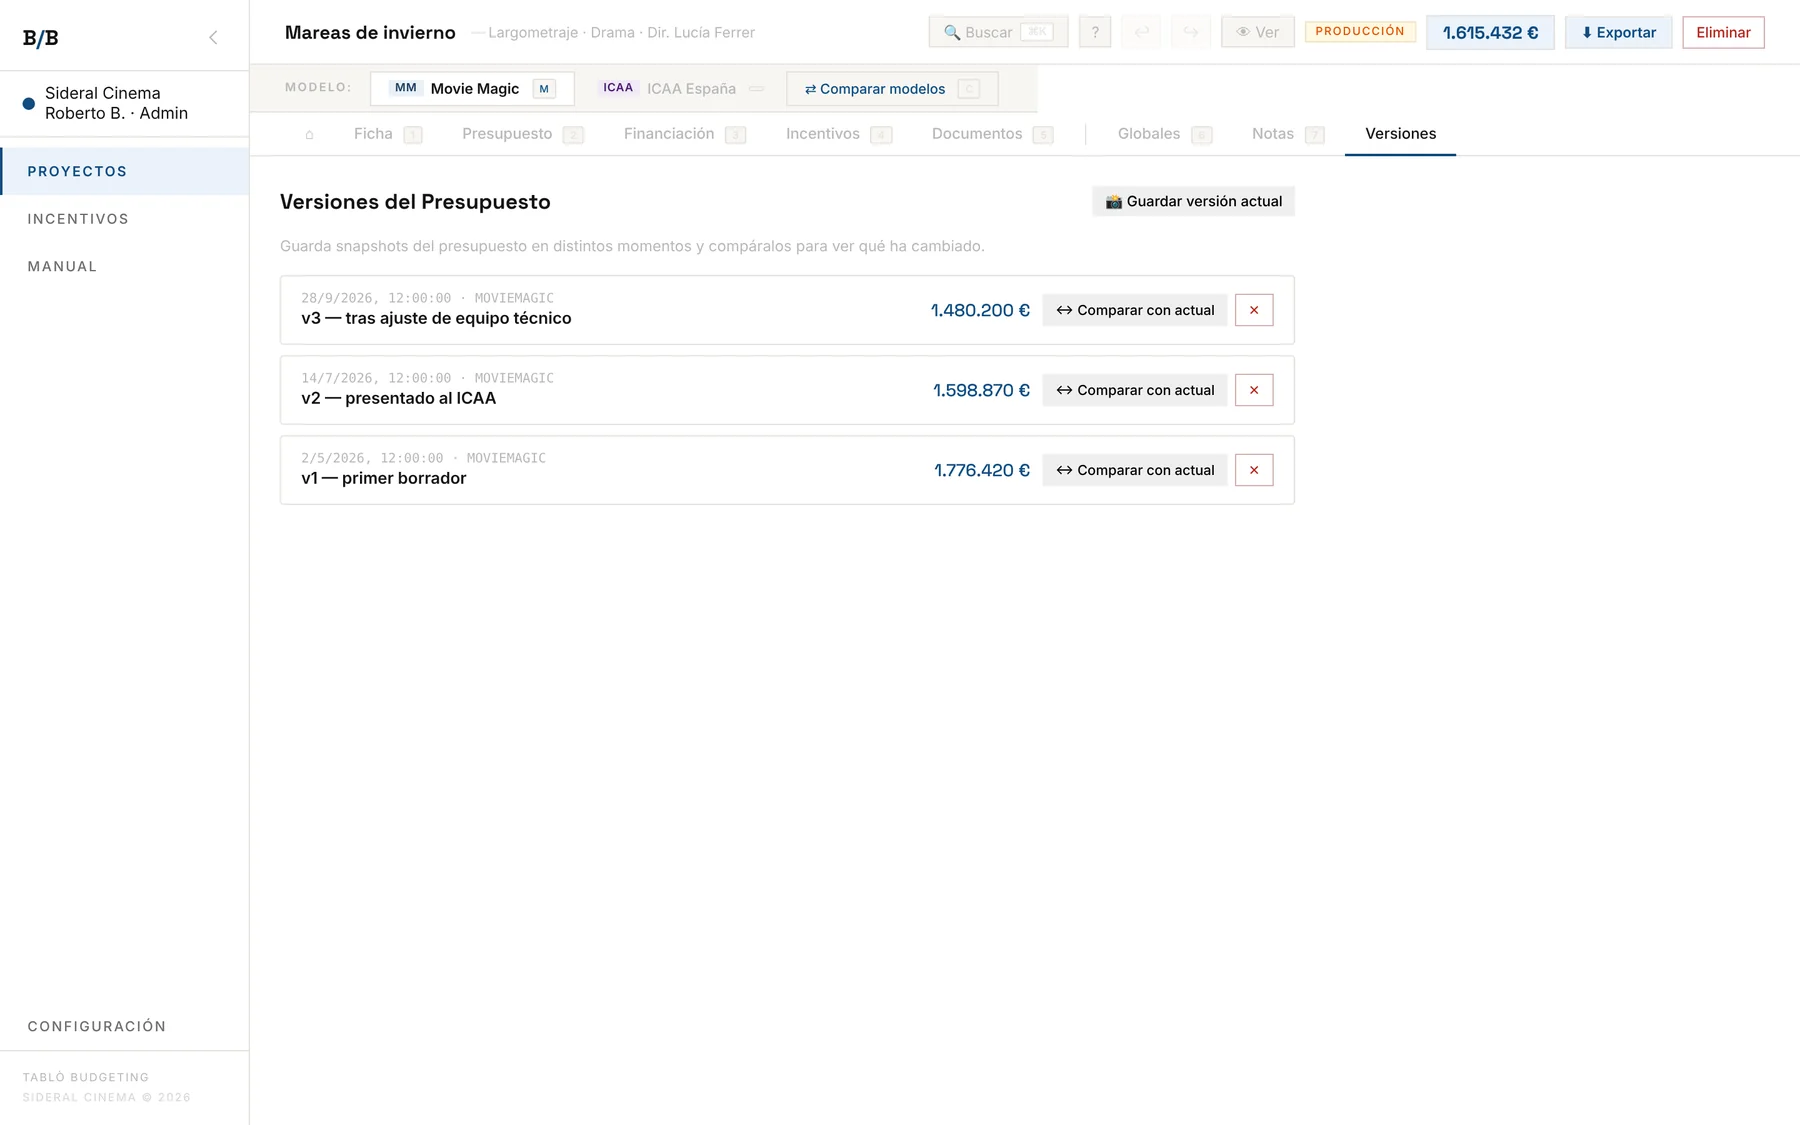Export the budget with Exportar
The height and width of the screenshot is (1125, 1800).
(x=1618, y=32)
